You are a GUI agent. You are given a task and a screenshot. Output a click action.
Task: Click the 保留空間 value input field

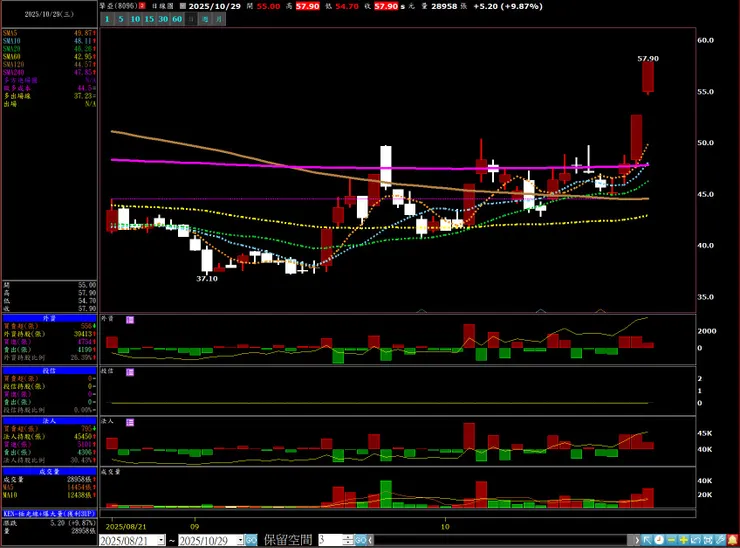[330, 540]
